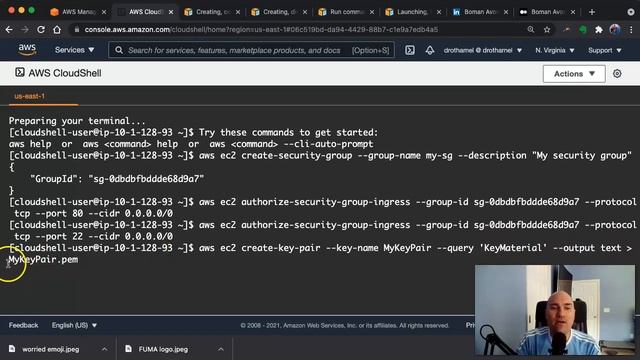Open the notifications bell
The width and height of the screenshot is (640, 360).
pos(430,50)
